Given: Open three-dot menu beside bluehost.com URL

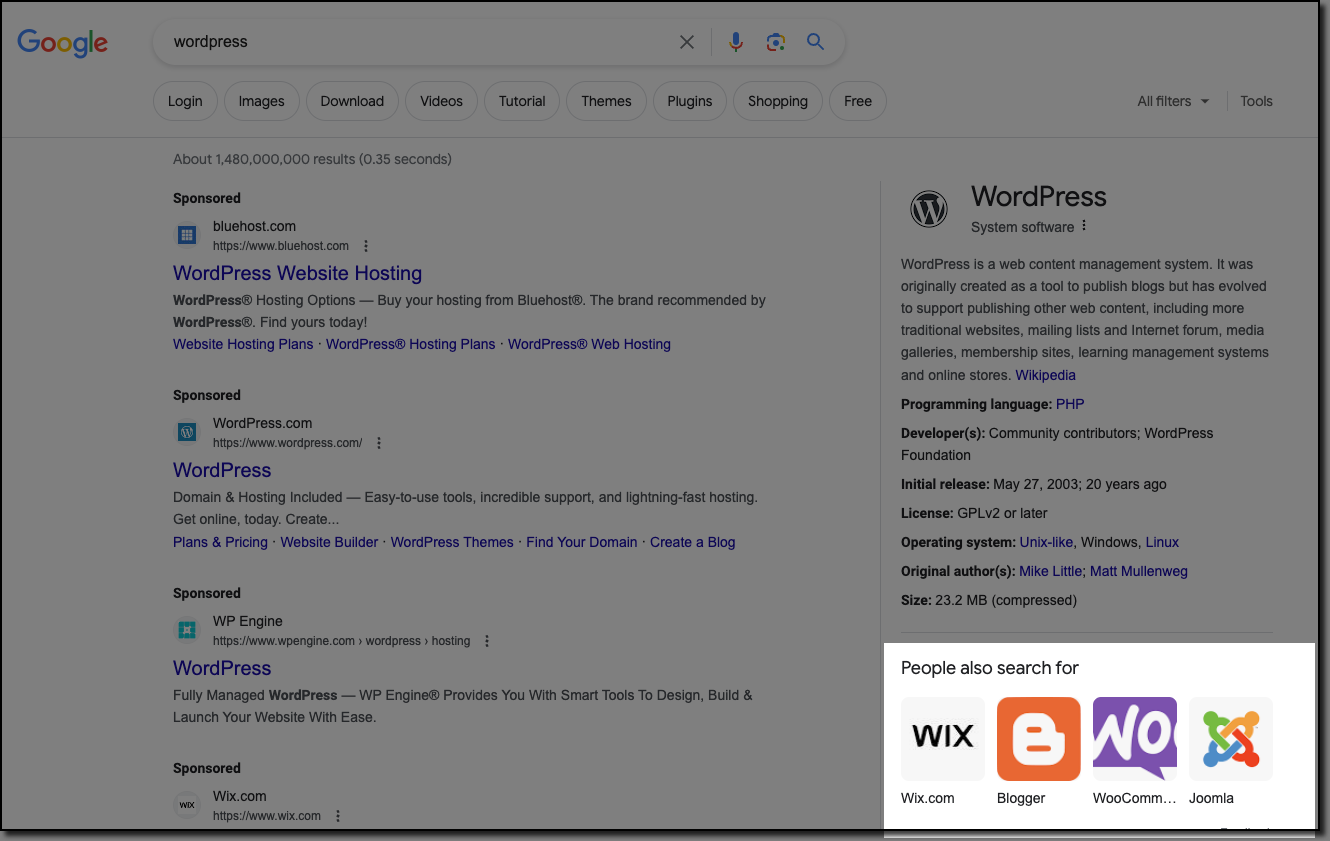Looking at the screenshot, I should pyautogui.click(x=366, y=246).
